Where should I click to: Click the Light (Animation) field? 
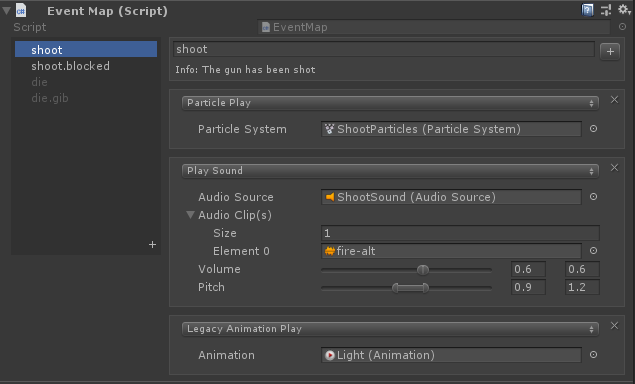(451, 355)
